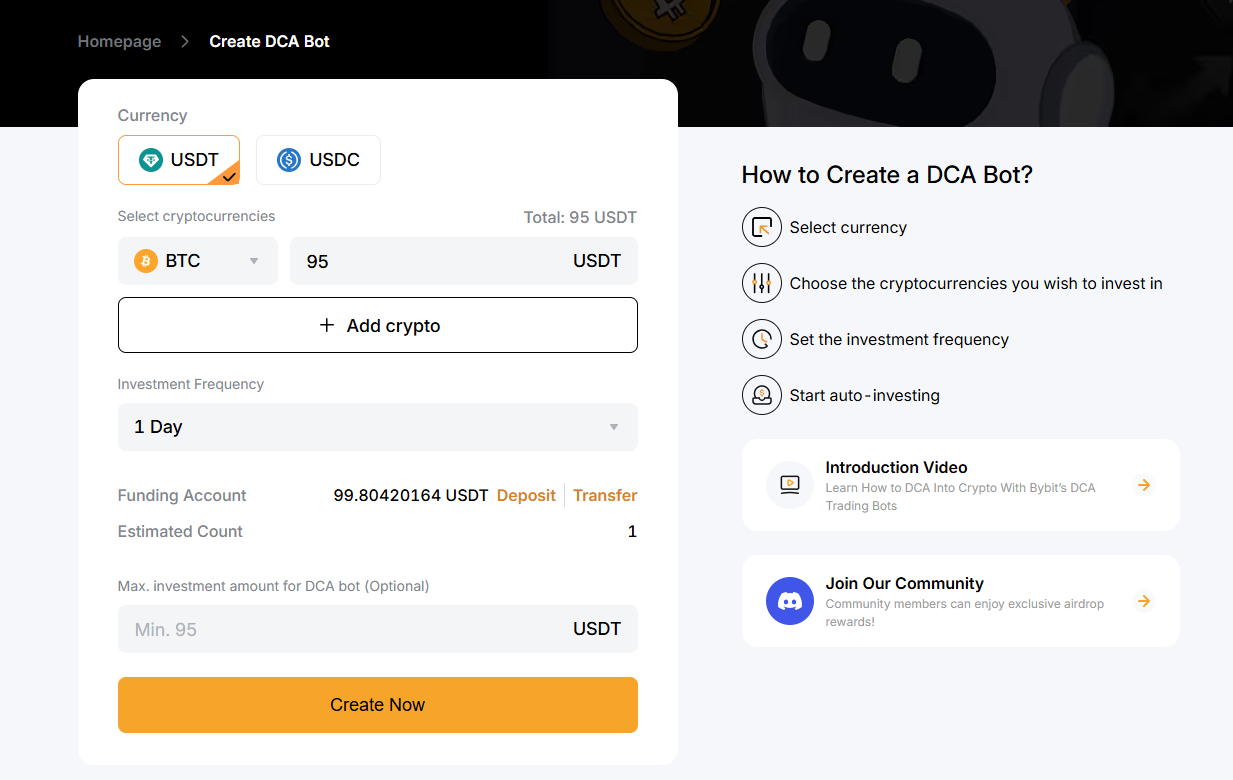The width and height of the screenshot is (1233, 780).
Task: Expand the Investment Frequency dropdown
Action: (x=377, y=427)
